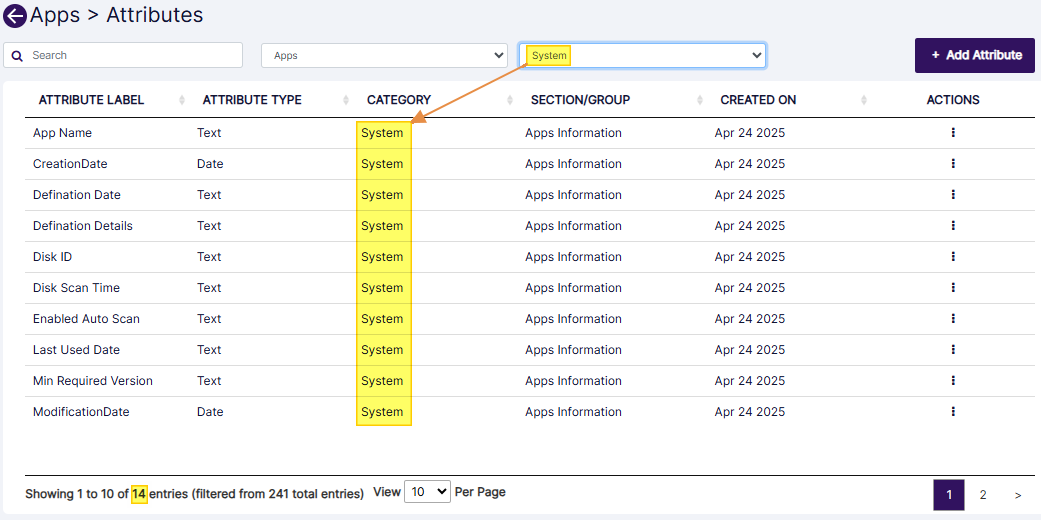1041x520 pixels.
Task: Click the Add Attribute button
Action: click(975, 55)
